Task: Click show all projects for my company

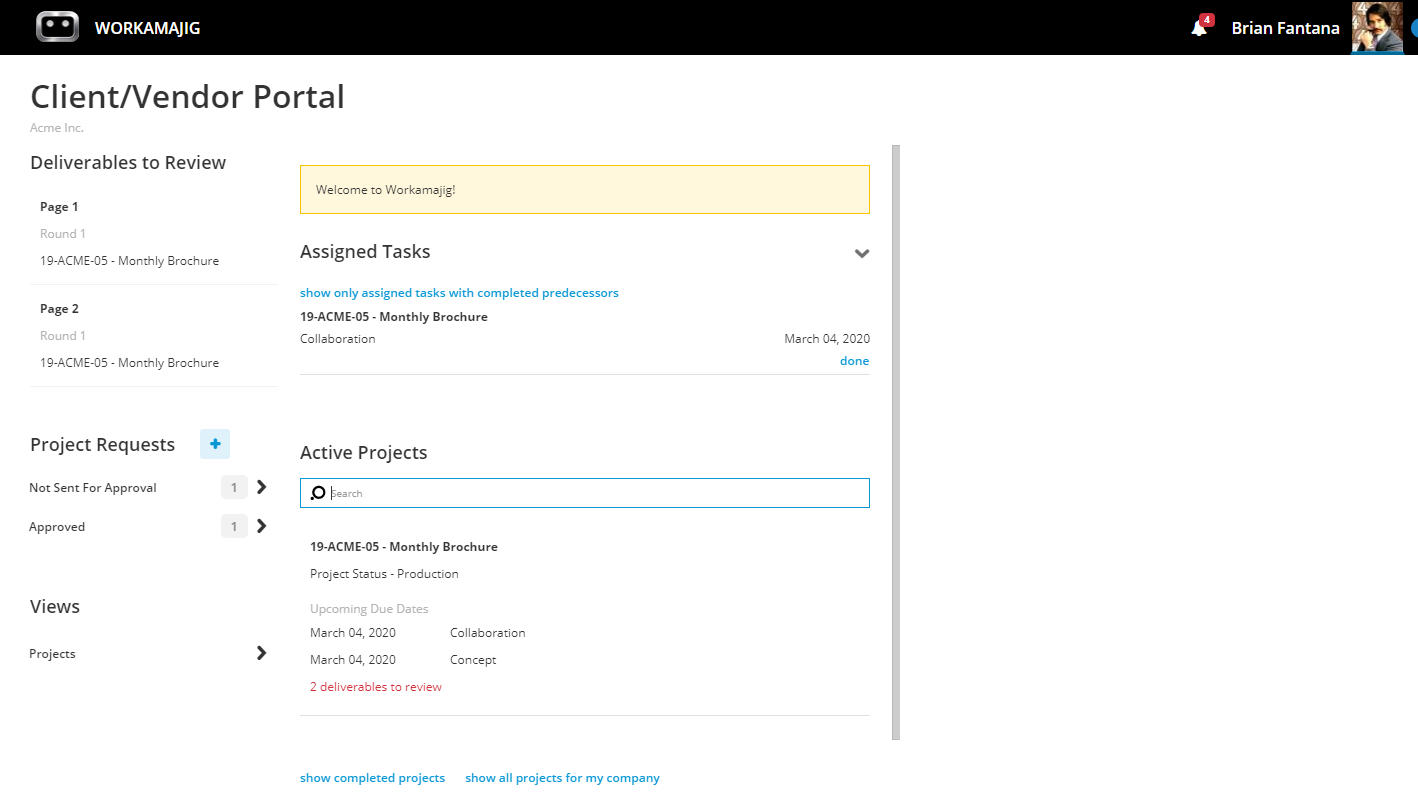Action: click(x=562, y=778)
